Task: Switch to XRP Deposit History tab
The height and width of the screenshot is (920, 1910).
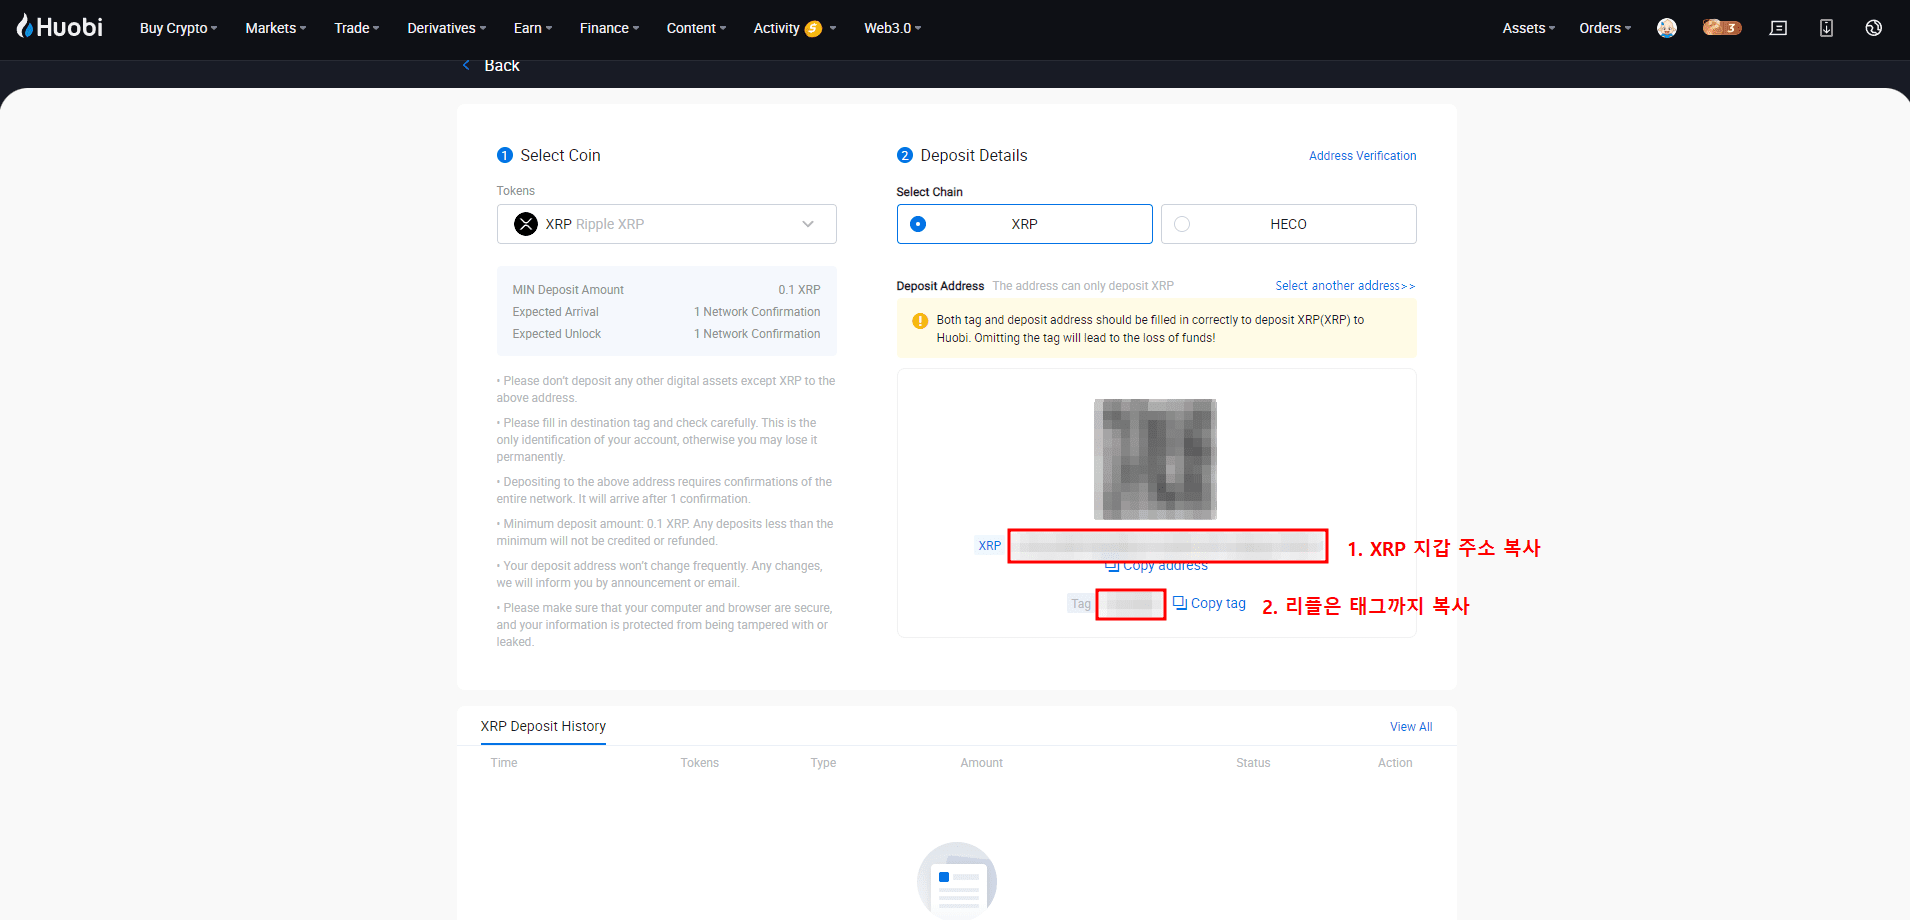Action: [543, 726]
